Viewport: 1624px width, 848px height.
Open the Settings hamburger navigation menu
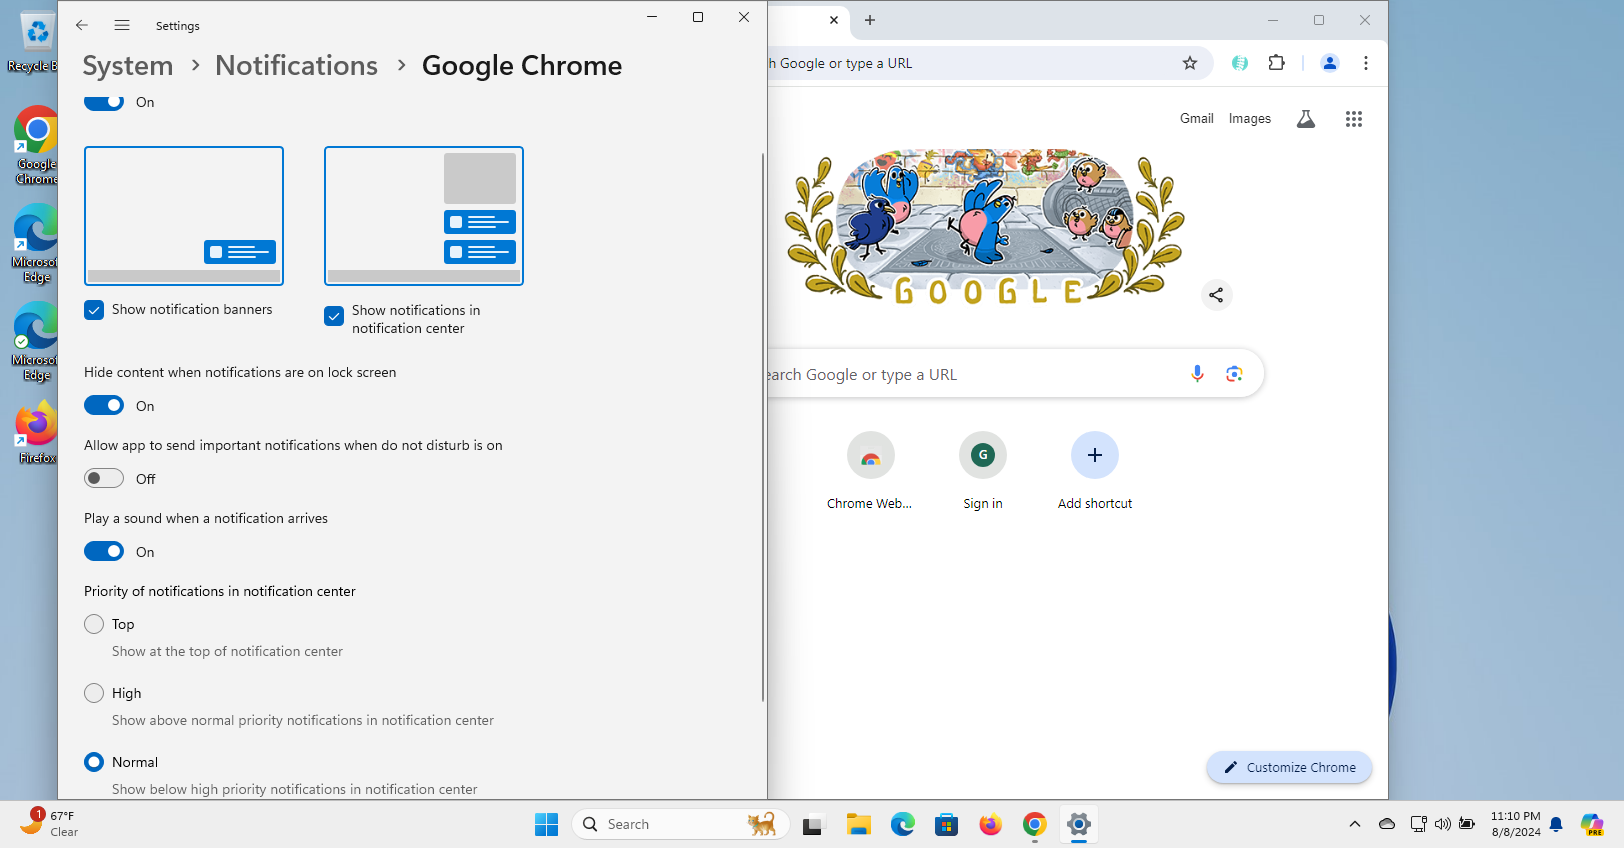tap(122, 25)
